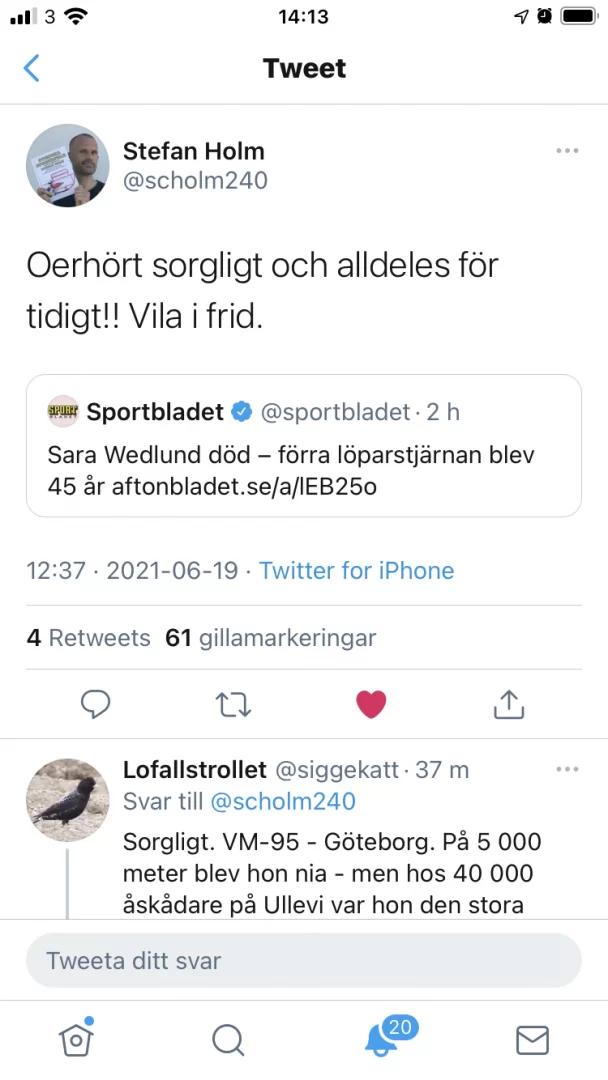View the 61 gillamarkeringar list
The width and height of the screenshot is (608, 1080).
tap(271, 638)
